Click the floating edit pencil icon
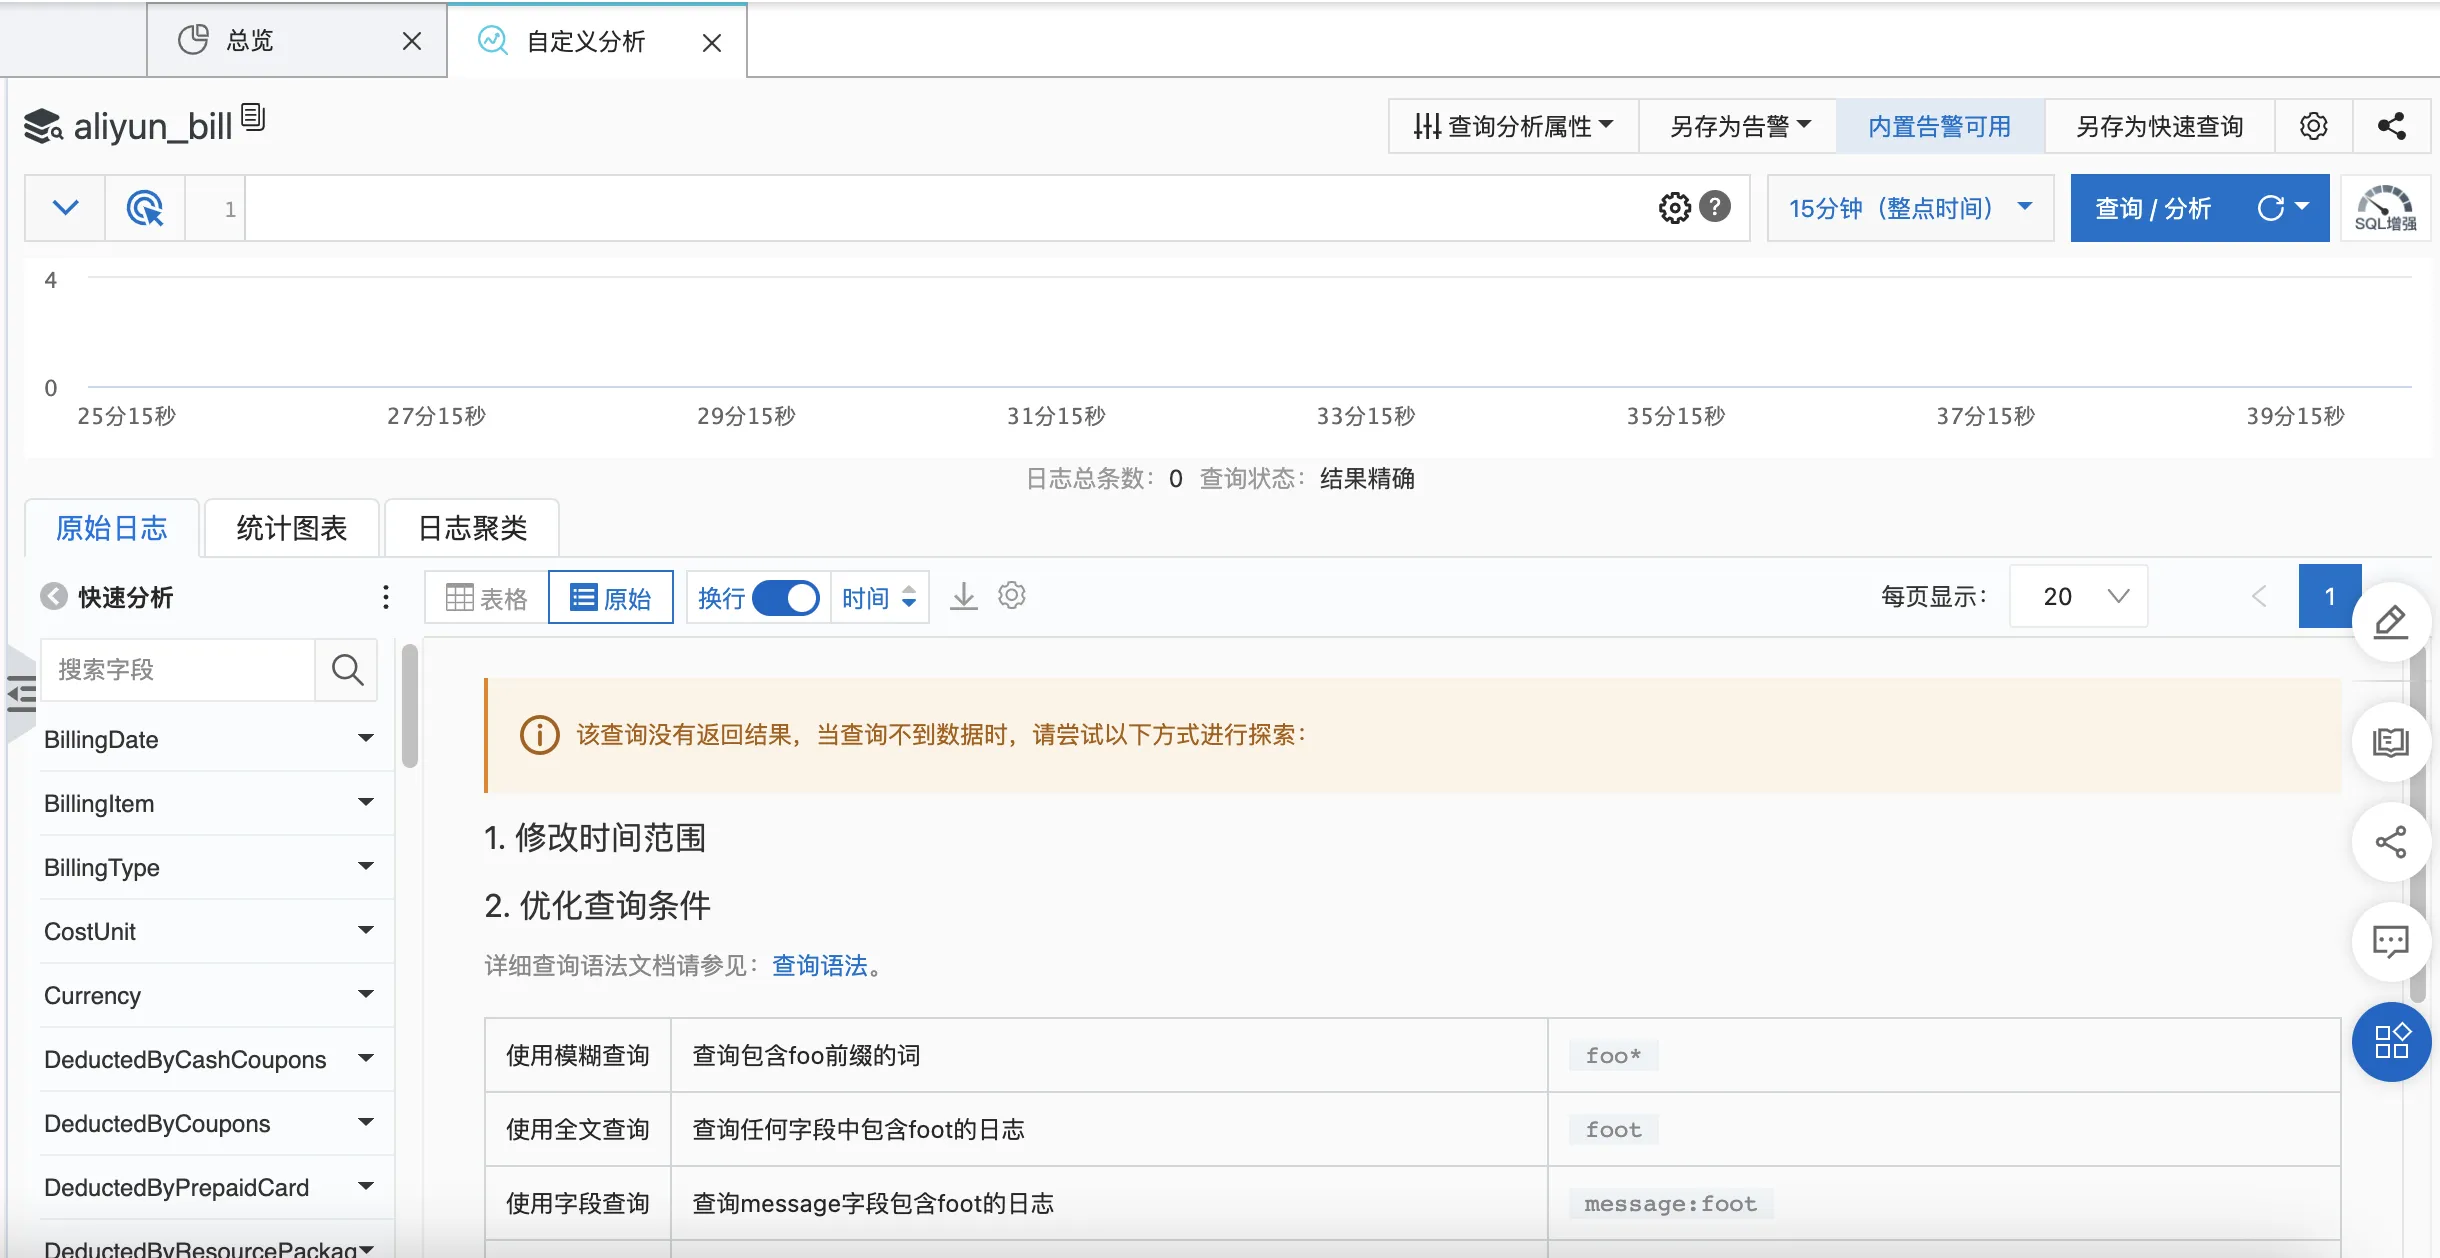2440x1258 pixels. coord(2390,621)
